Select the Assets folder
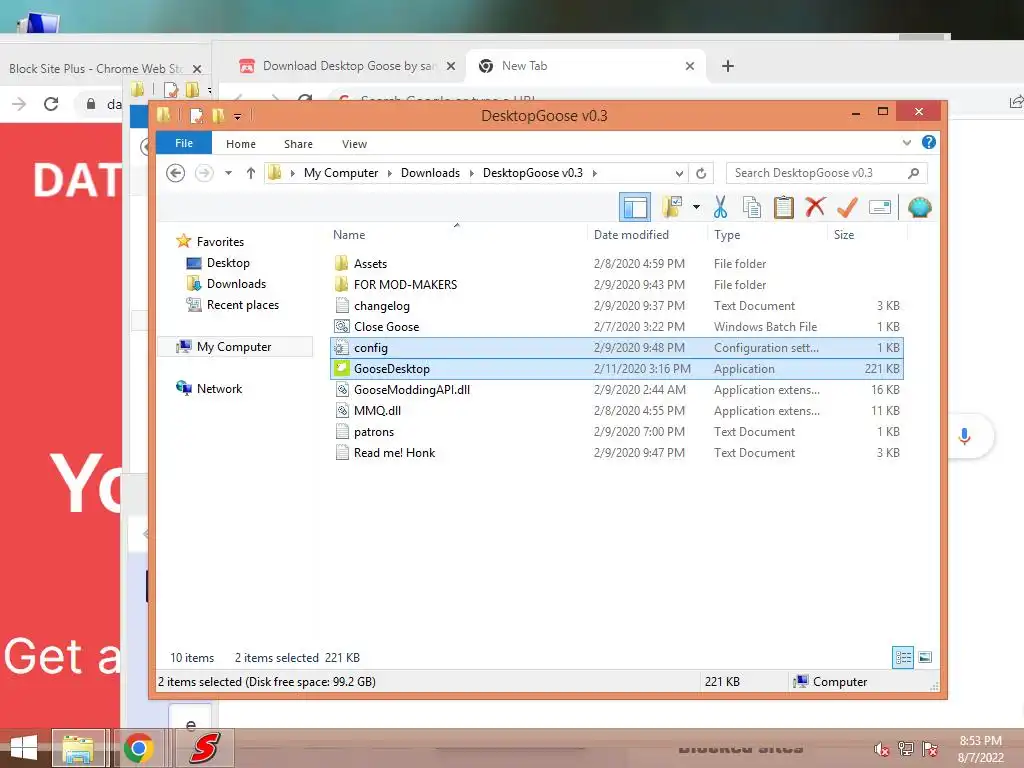The height and width of the screenshot is (768, 1024). pyautogui.click(x=370, y=264)
